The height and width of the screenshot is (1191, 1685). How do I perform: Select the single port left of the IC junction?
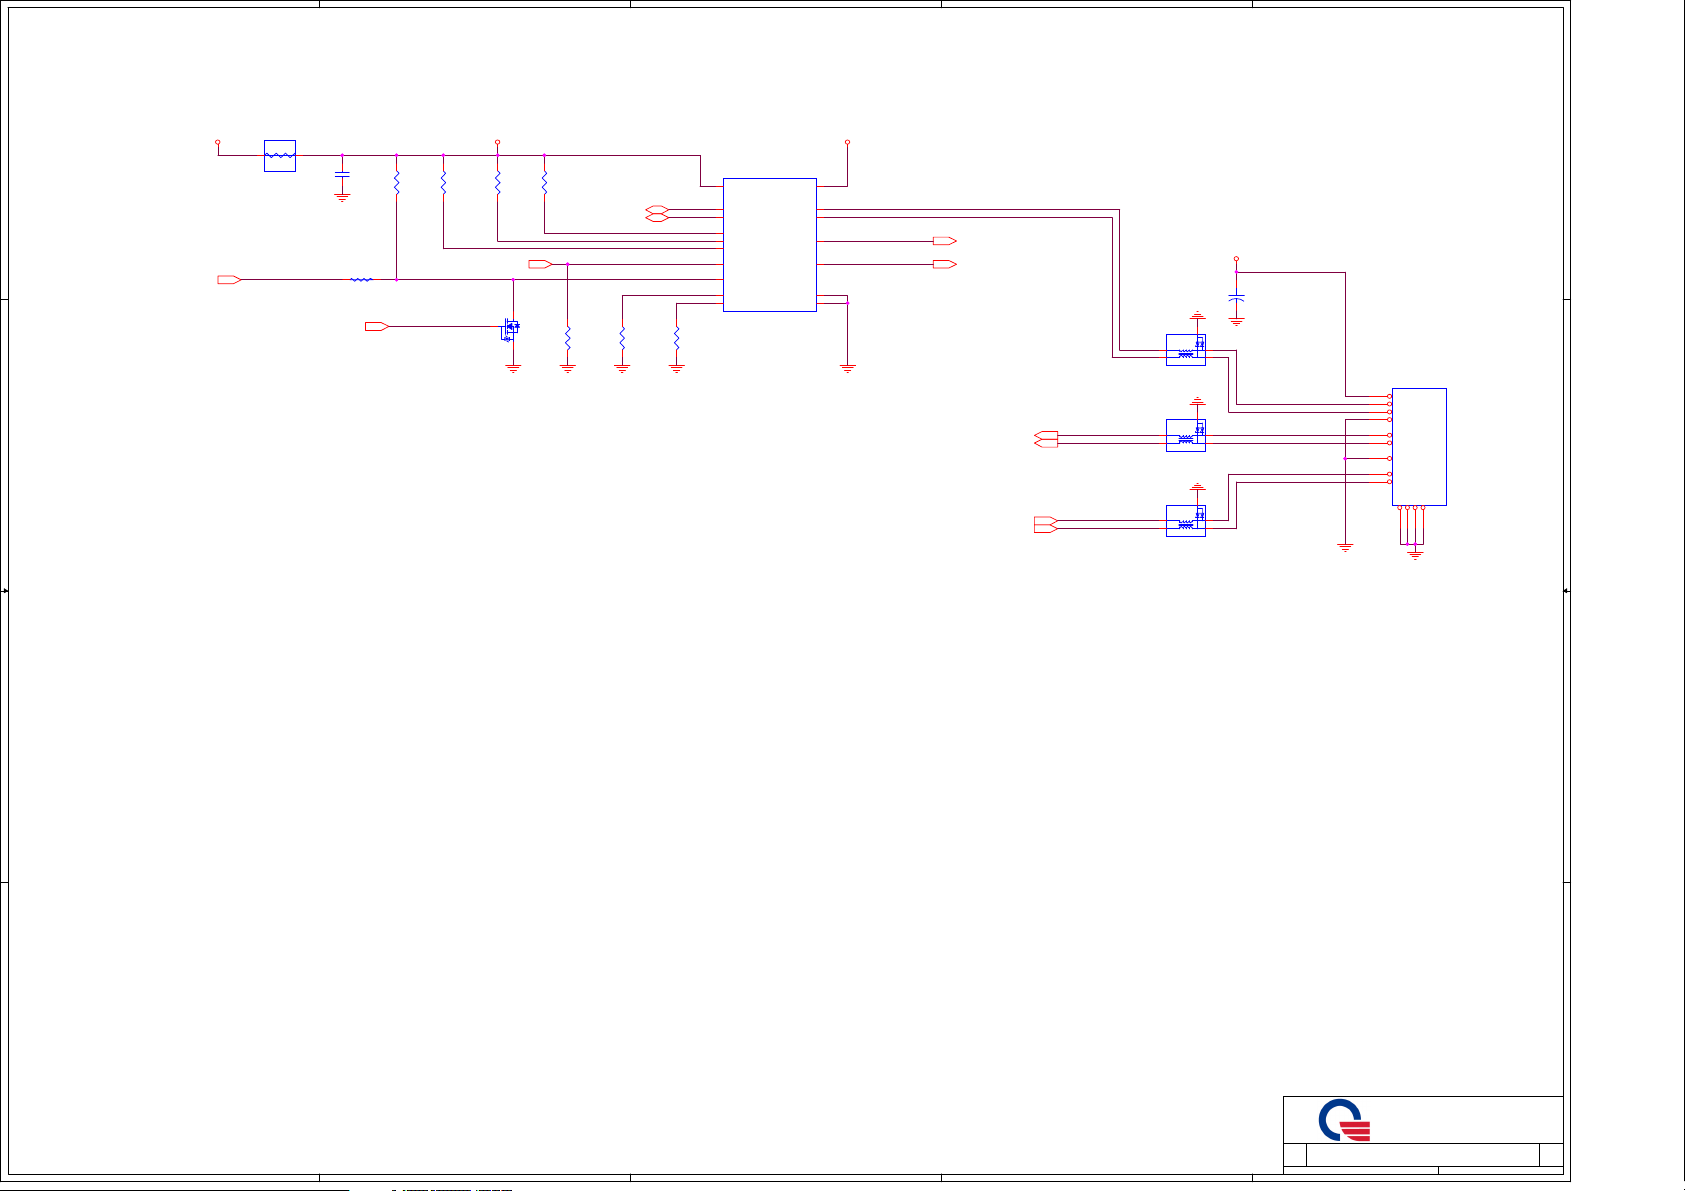click(541, 264)
